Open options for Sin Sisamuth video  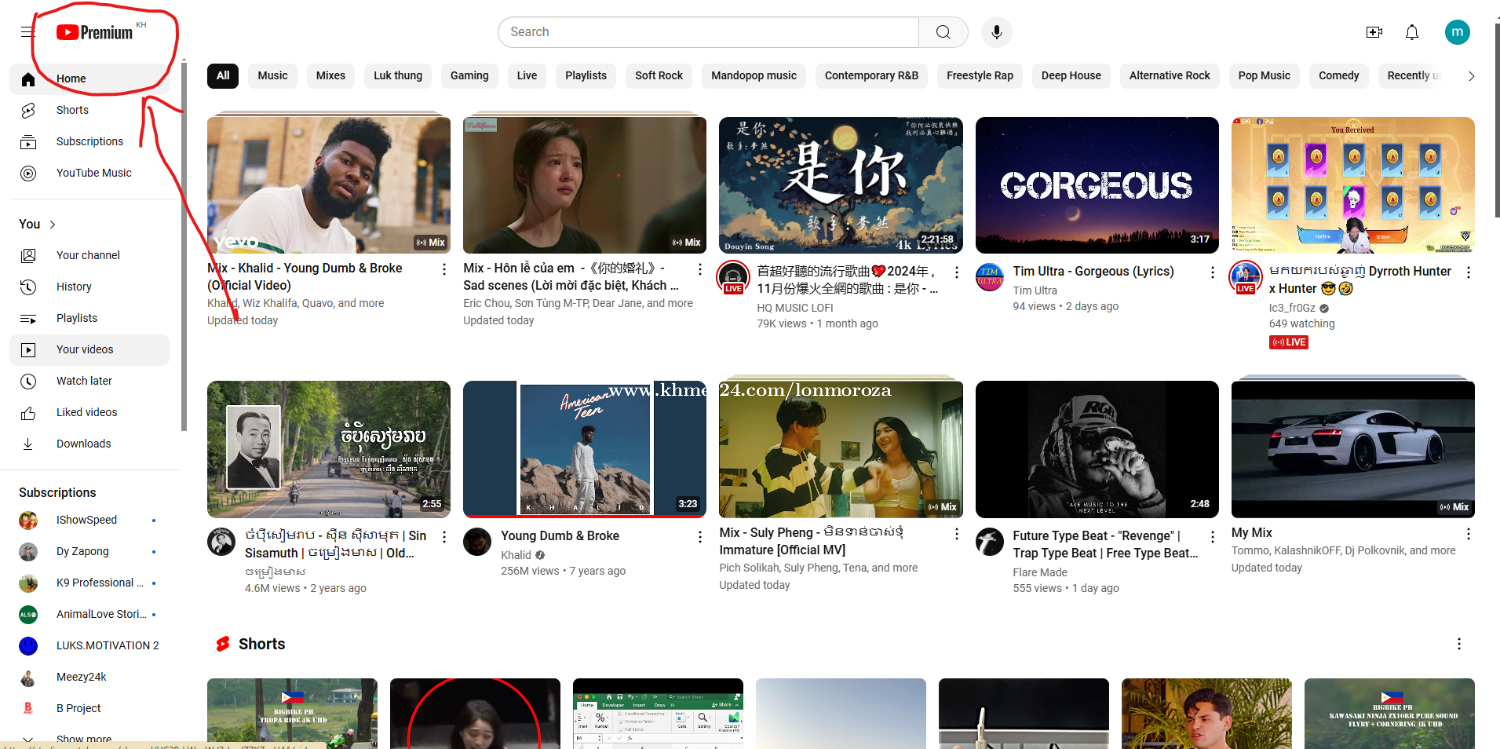pos(444,537)
